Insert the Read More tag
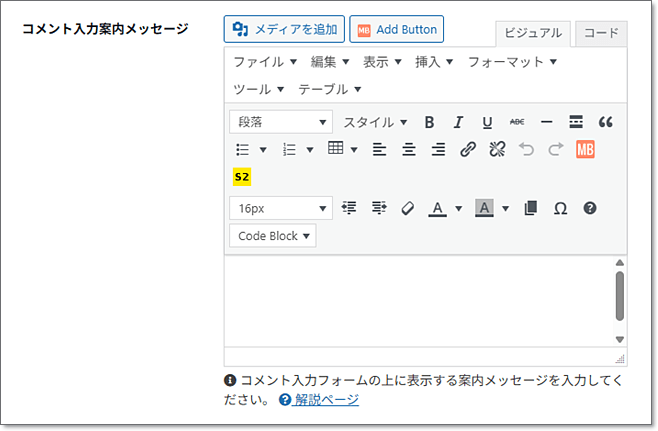This screenshot has width=658, height=431. 576,122
